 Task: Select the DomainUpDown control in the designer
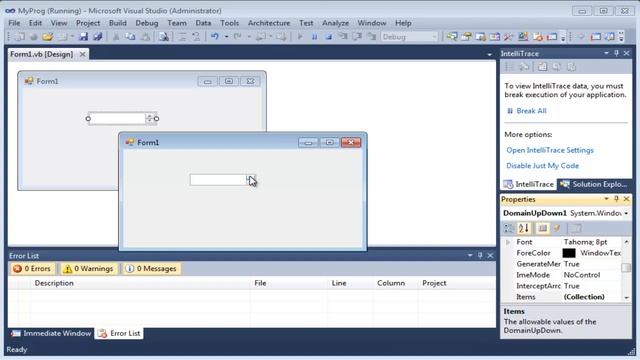click(x=122, y=118)
